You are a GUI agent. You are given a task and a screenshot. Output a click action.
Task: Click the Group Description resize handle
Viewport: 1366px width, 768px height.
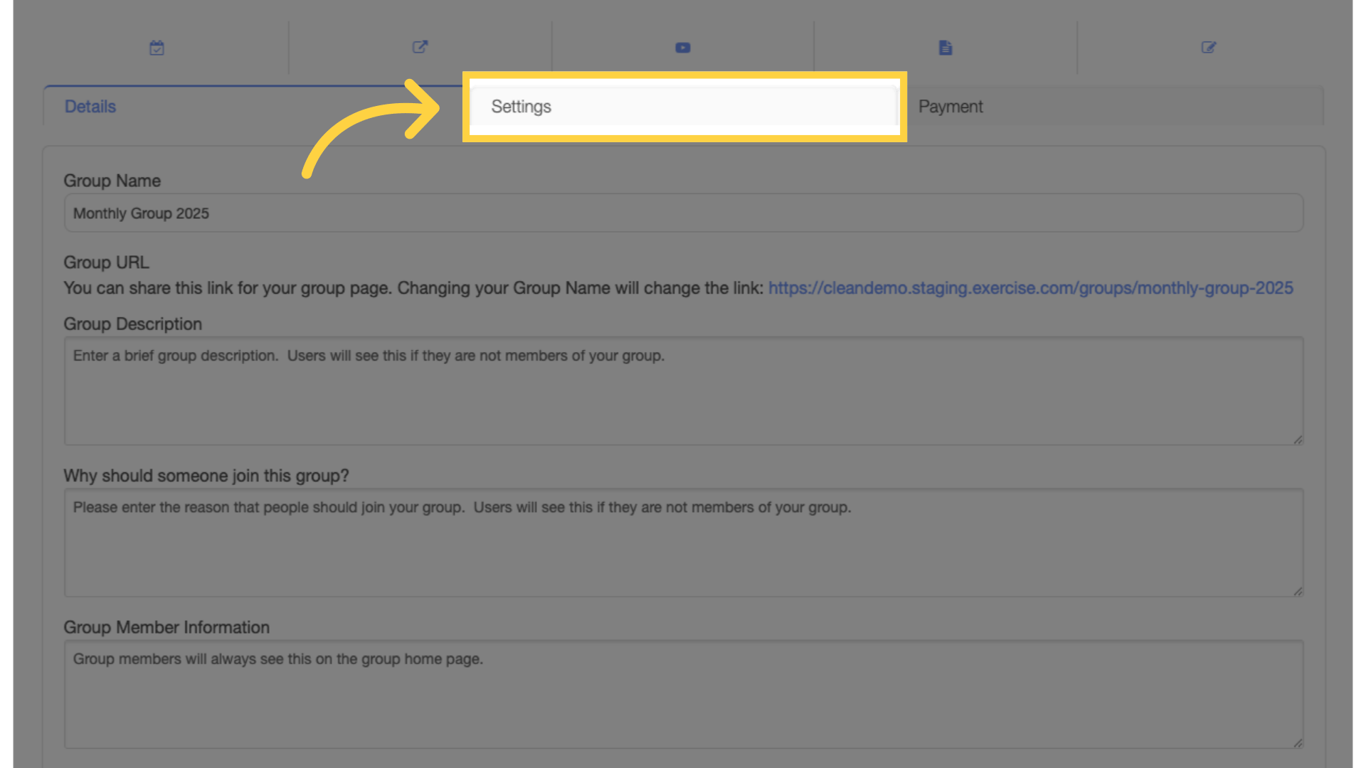point(1298,440)
